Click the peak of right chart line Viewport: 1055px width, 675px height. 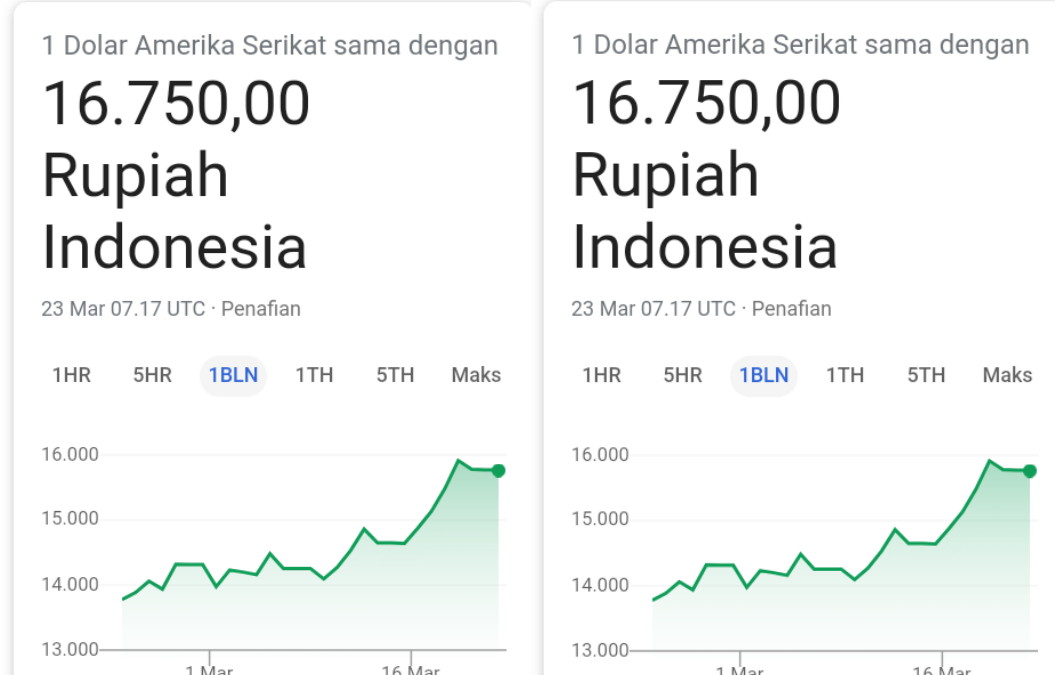[x=989, y=460]
